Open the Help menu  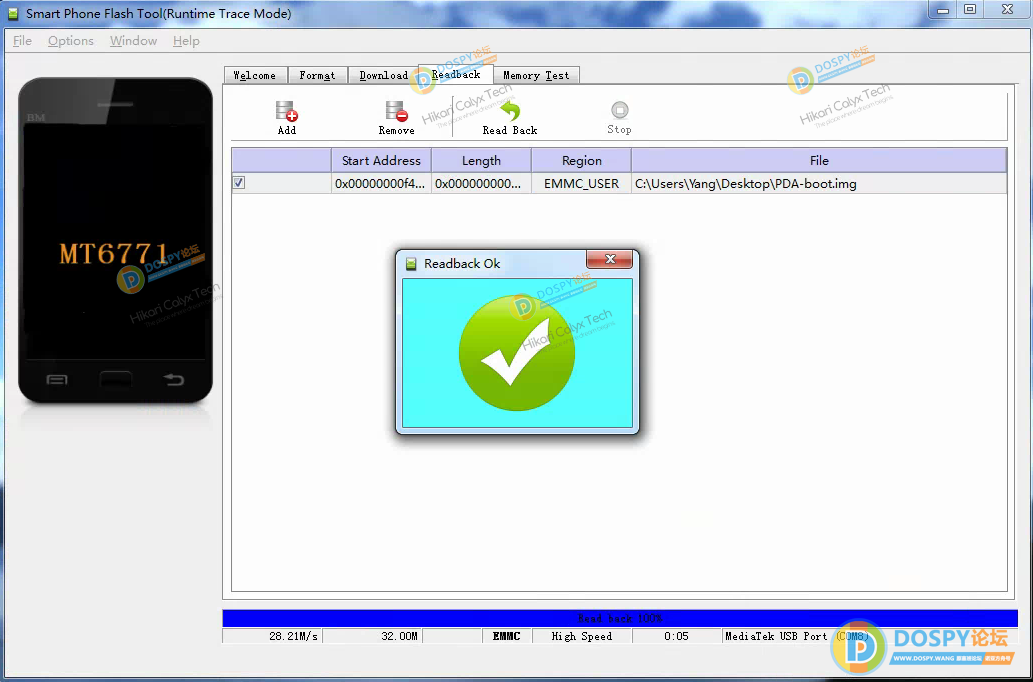tap(186, 41)
